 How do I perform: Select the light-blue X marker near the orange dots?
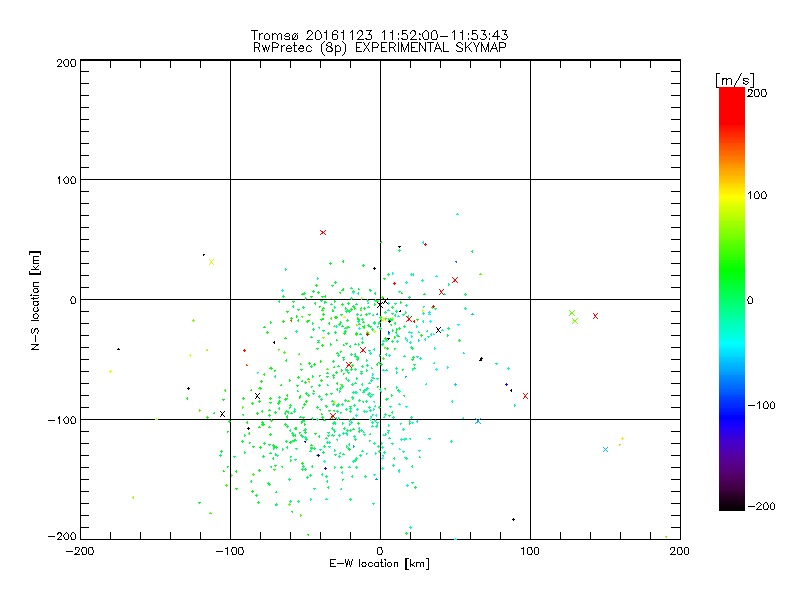tap(606, 449)
